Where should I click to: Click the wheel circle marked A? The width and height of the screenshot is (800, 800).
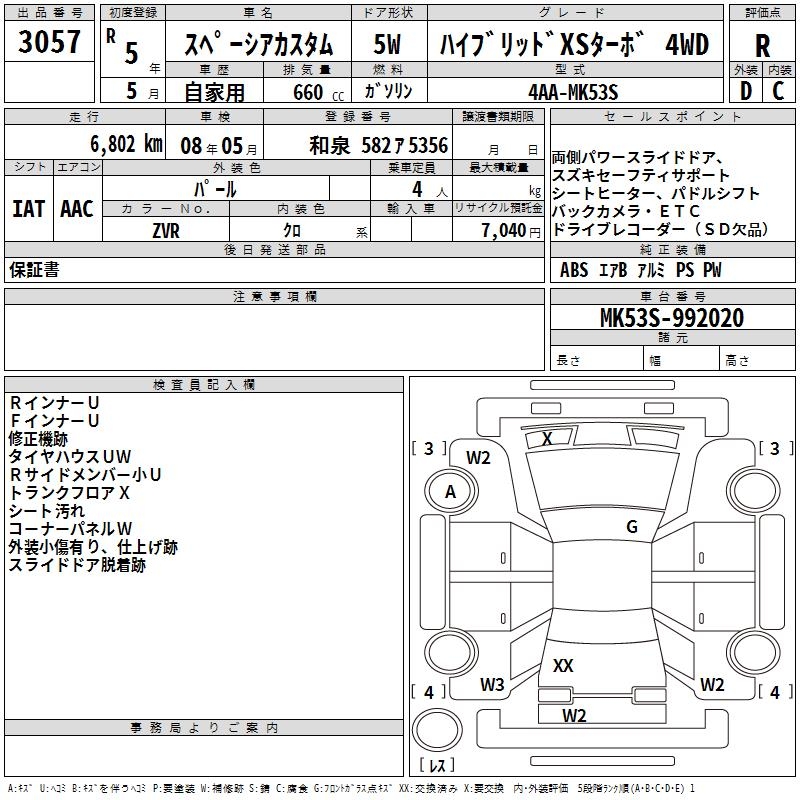(x=450, y=492)
